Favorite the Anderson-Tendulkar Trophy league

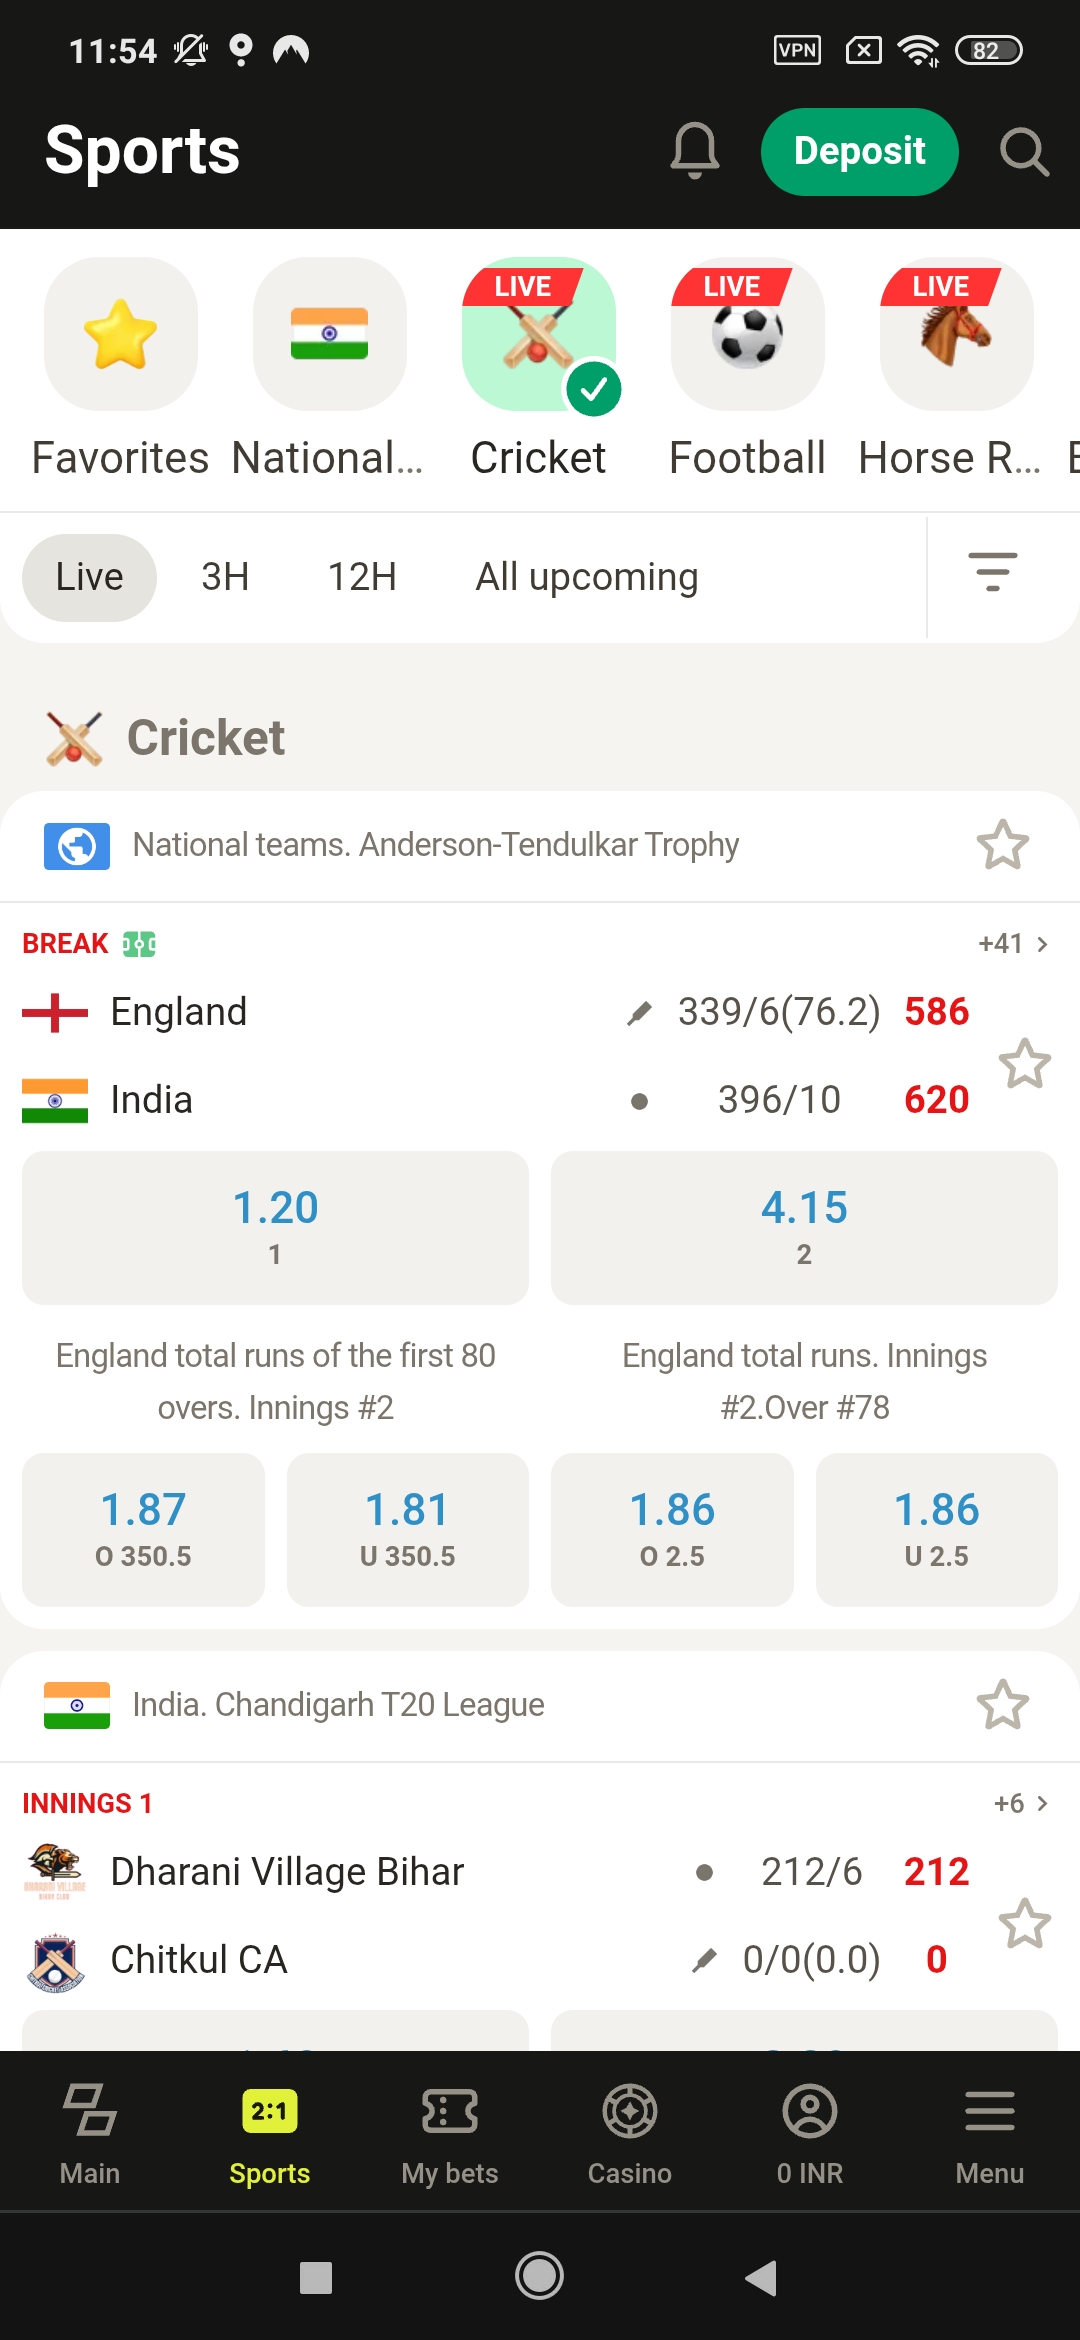click(x=1004, y=845)
